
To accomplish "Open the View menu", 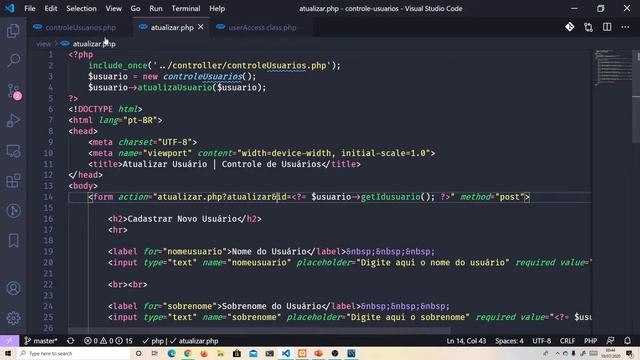I will tap(113, 8).
